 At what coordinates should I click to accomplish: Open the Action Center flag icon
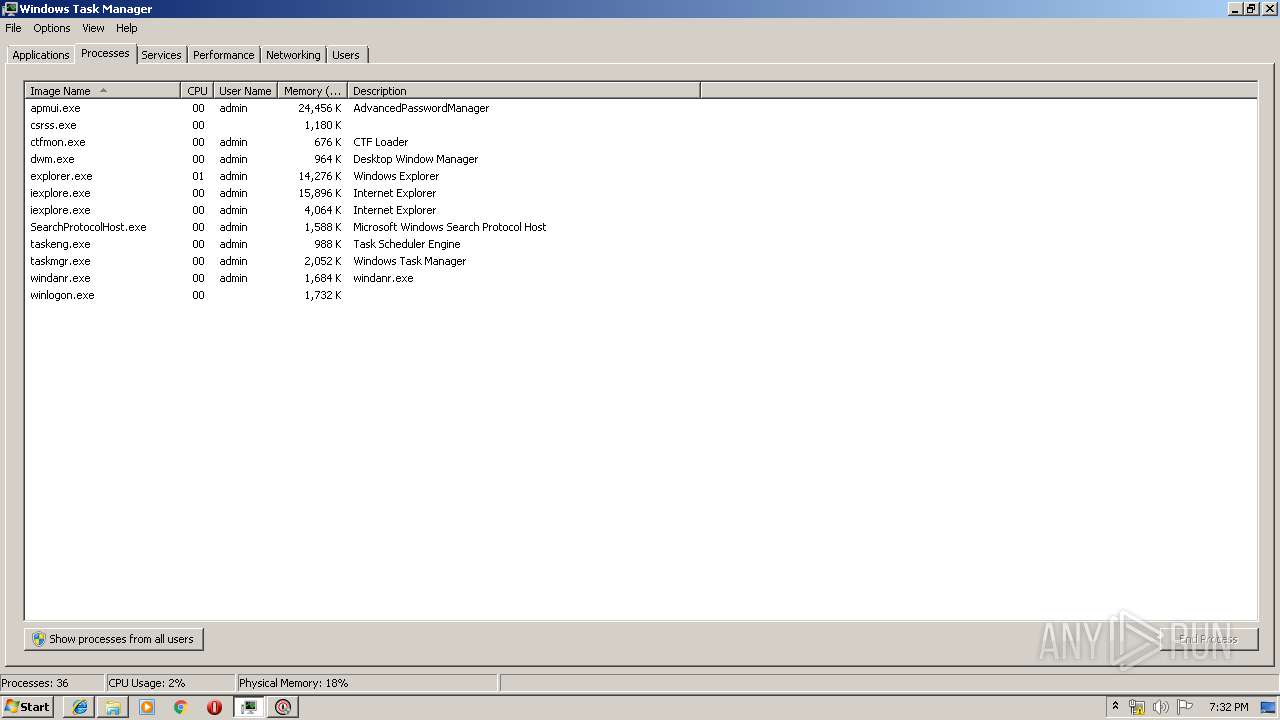click(x=1185, y=707)
